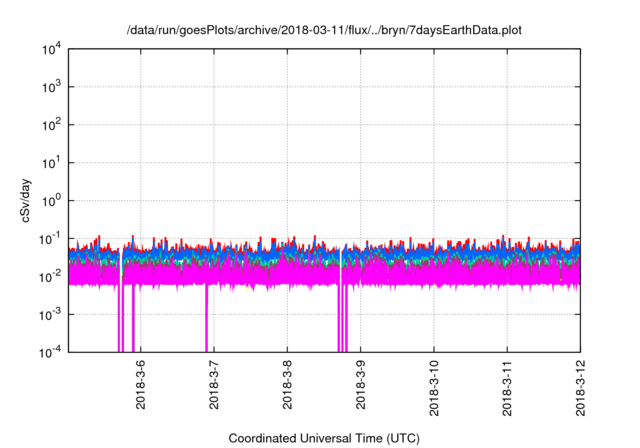Click the 2018-3-7 date label
This screenshot has width=640, height=448.
(214, 384)
